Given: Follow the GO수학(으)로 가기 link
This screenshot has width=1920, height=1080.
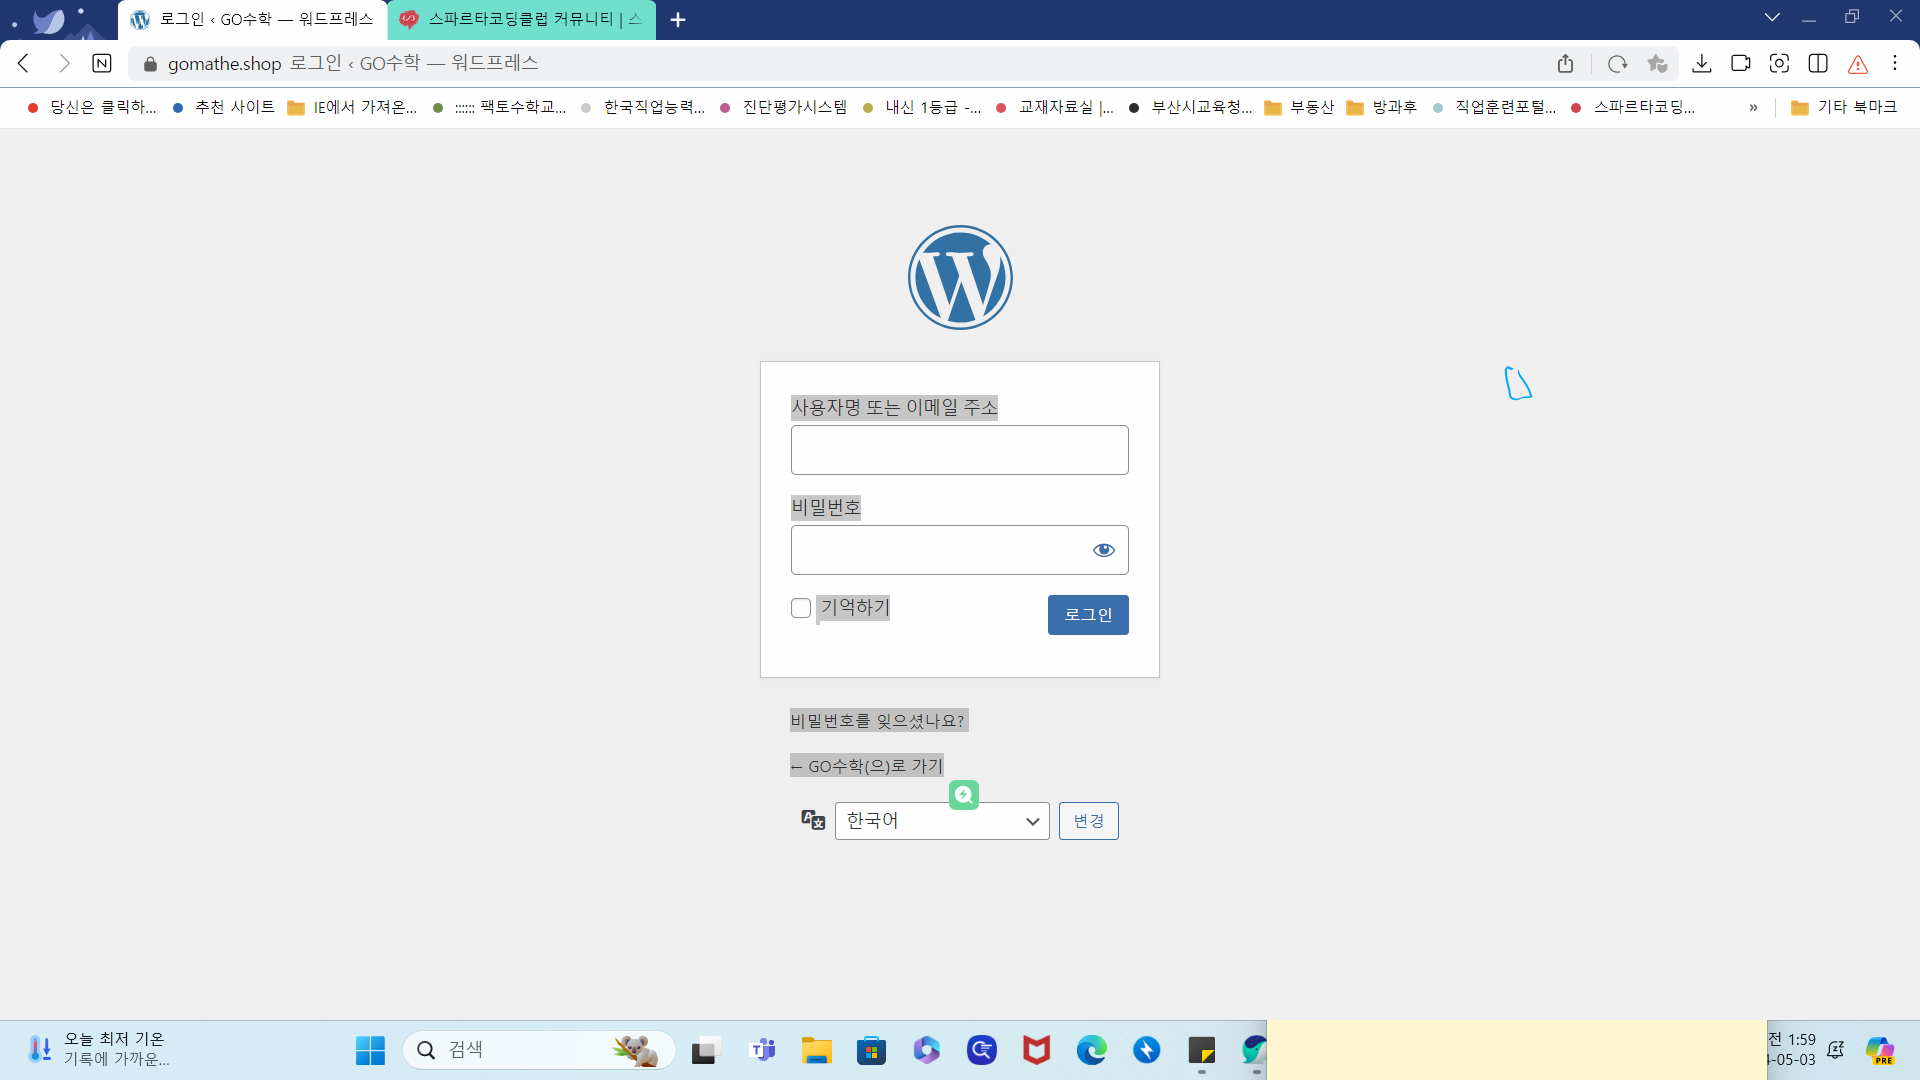Looking at the screenshot, I should click(867, 766).
